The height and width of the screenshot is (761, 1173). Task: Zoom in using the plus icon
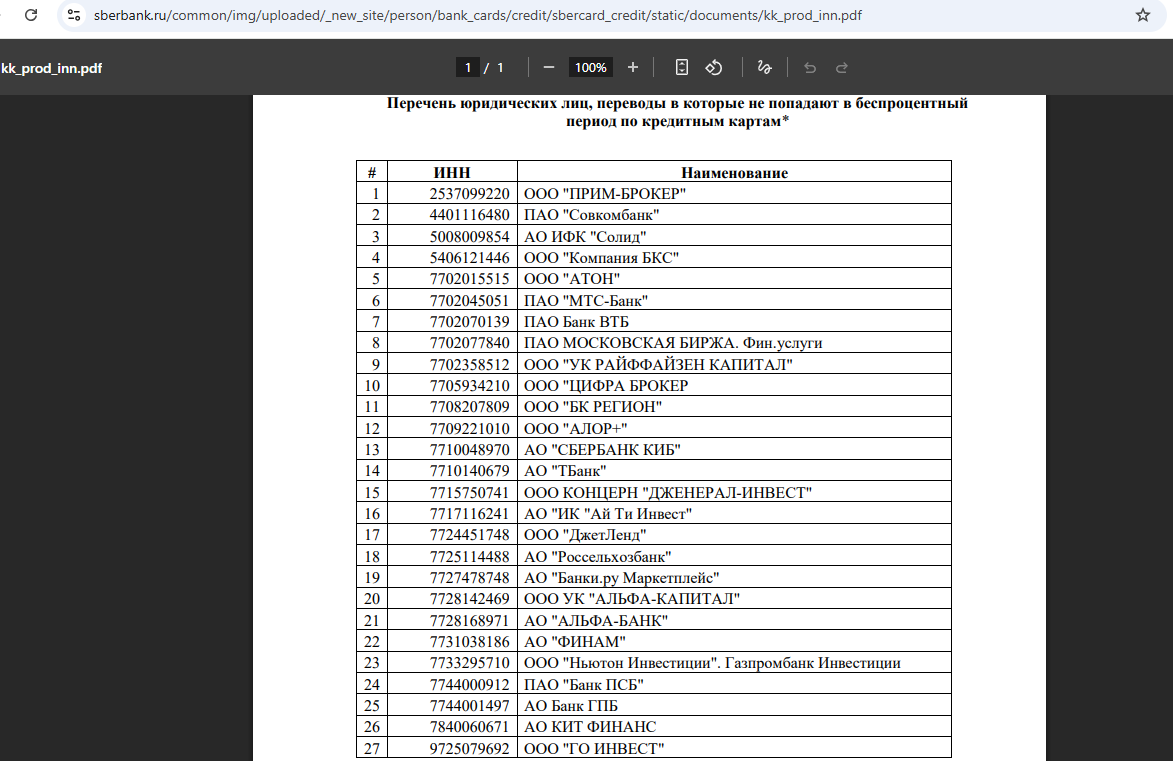633,68
